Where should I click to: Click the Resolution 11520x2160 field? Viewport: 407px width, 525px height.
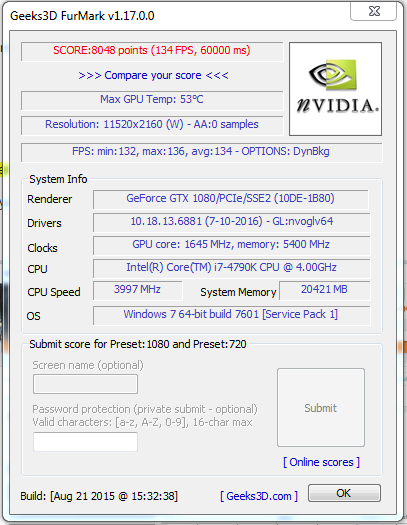point(152,125)
